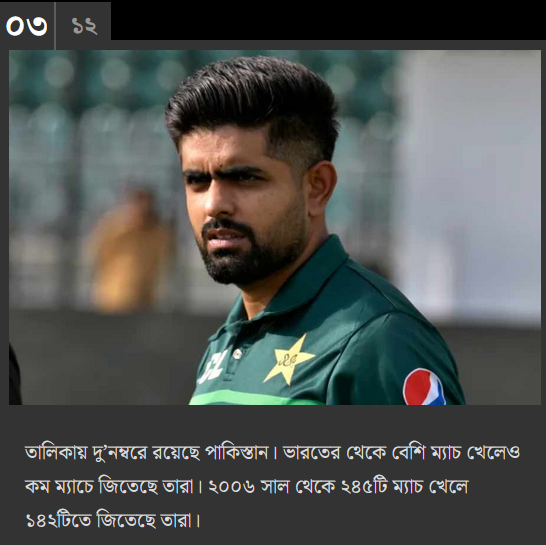Click the total slide count ১২
Screen dimensions: 546x545
pyautogui.click(x=84, y=26)
